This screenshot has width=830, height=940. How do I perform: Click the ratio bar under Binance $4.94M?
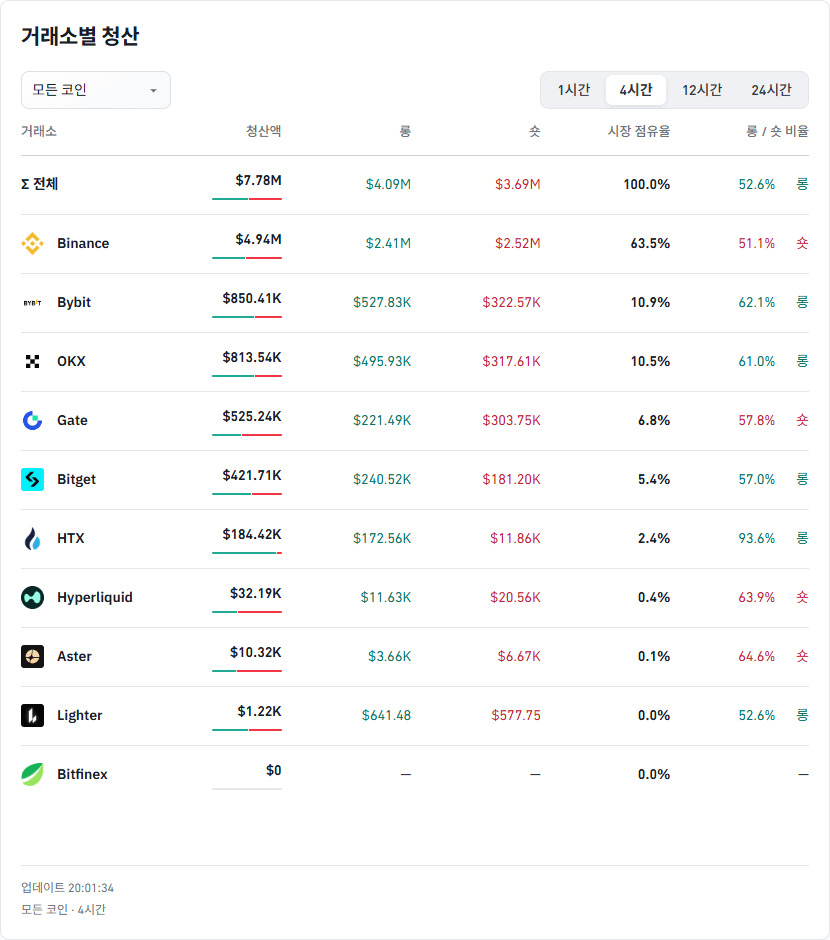[247, 258]
